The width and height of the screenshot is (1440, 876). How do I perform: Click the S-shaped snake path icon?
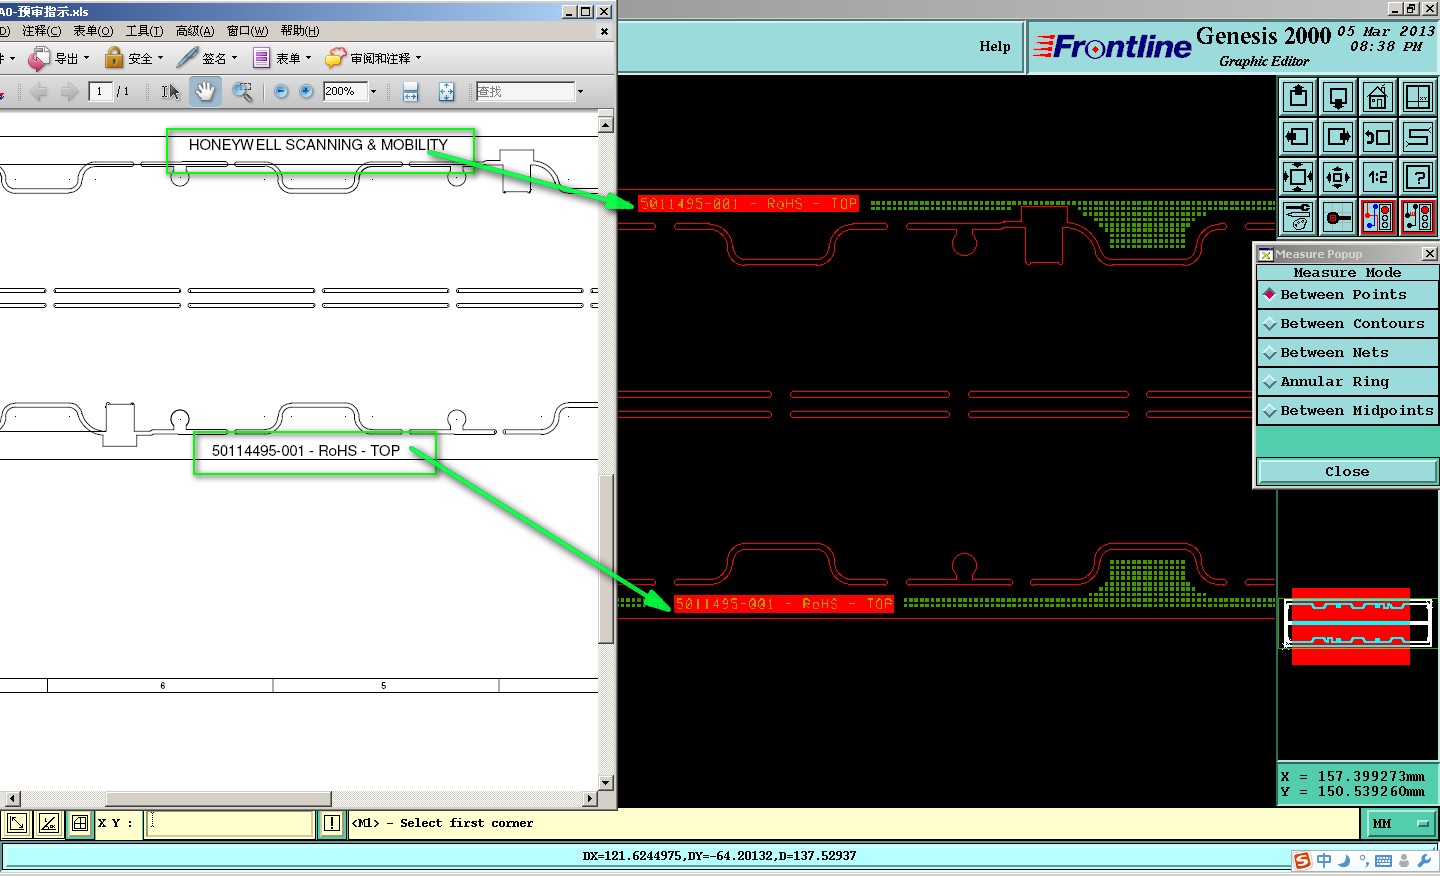click(1418, 137)
